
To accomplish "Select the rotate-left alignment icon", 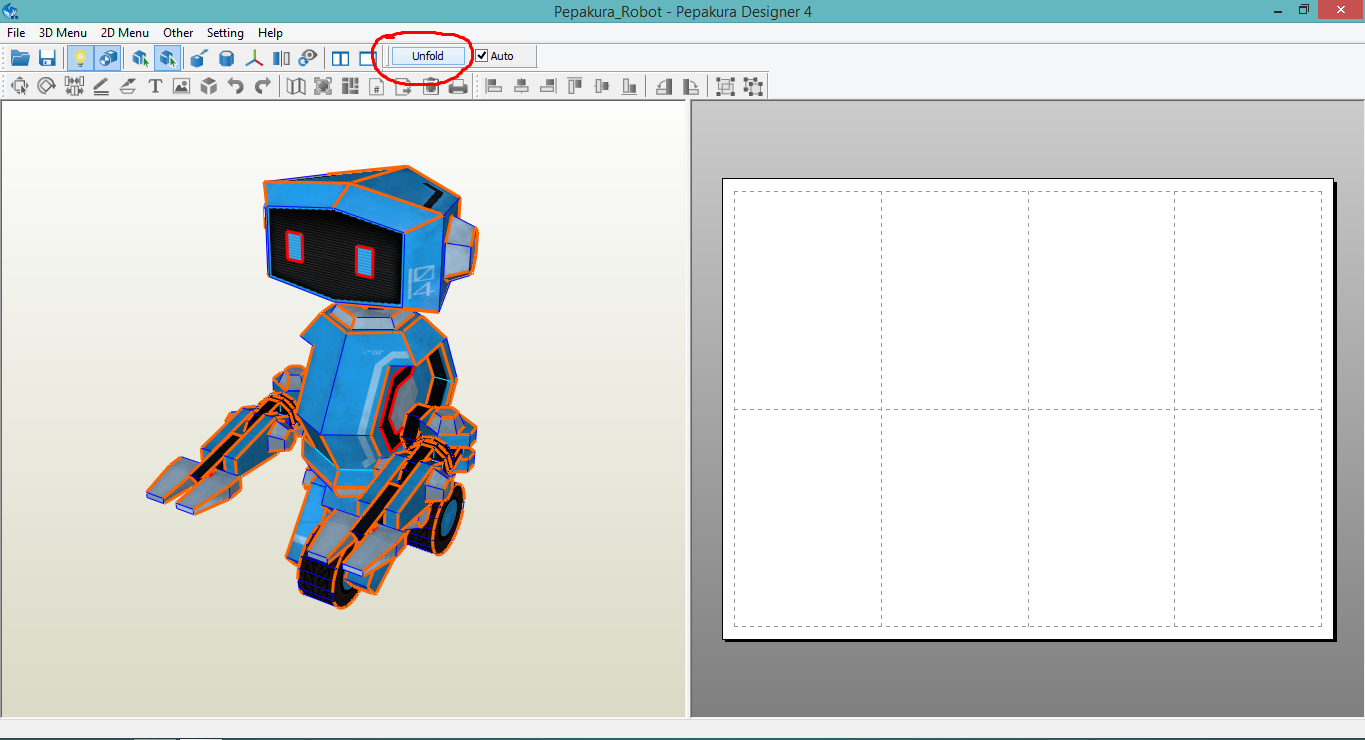I will click(x=664, y=86).
